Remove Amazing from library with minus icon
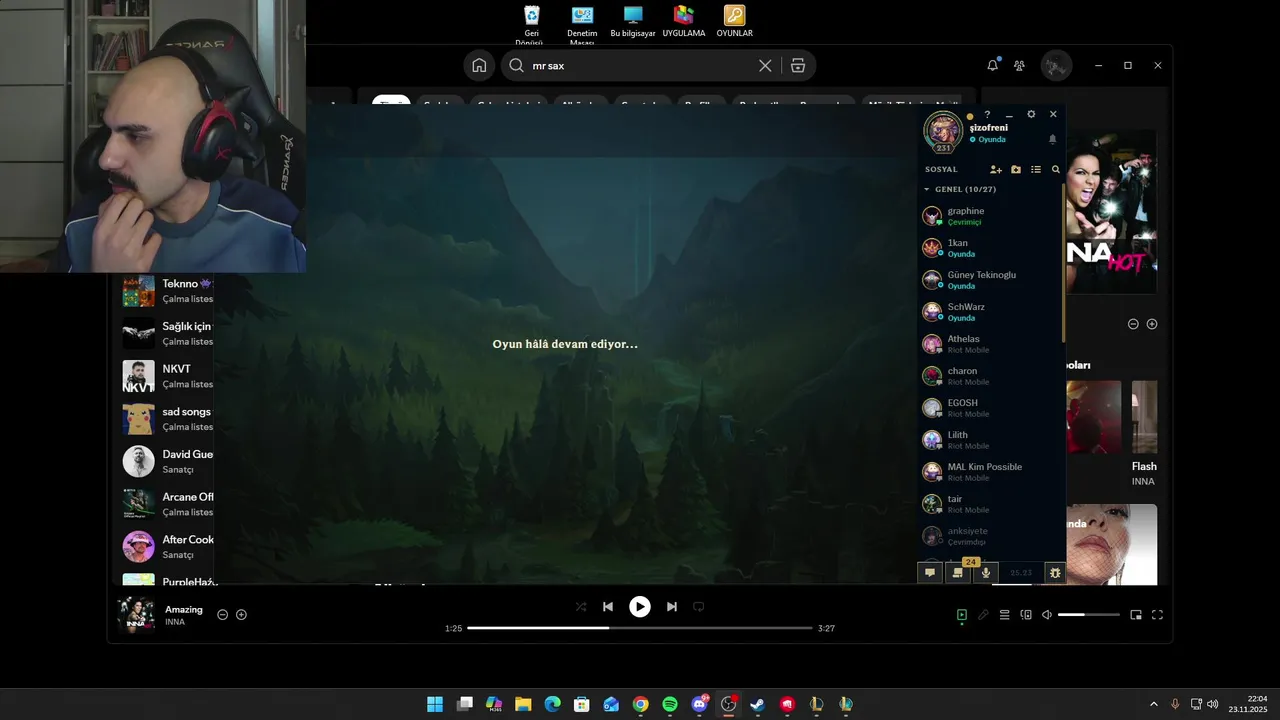This screenshot has height=720, width=1280. pyautogui.click(x=223, y=615)
